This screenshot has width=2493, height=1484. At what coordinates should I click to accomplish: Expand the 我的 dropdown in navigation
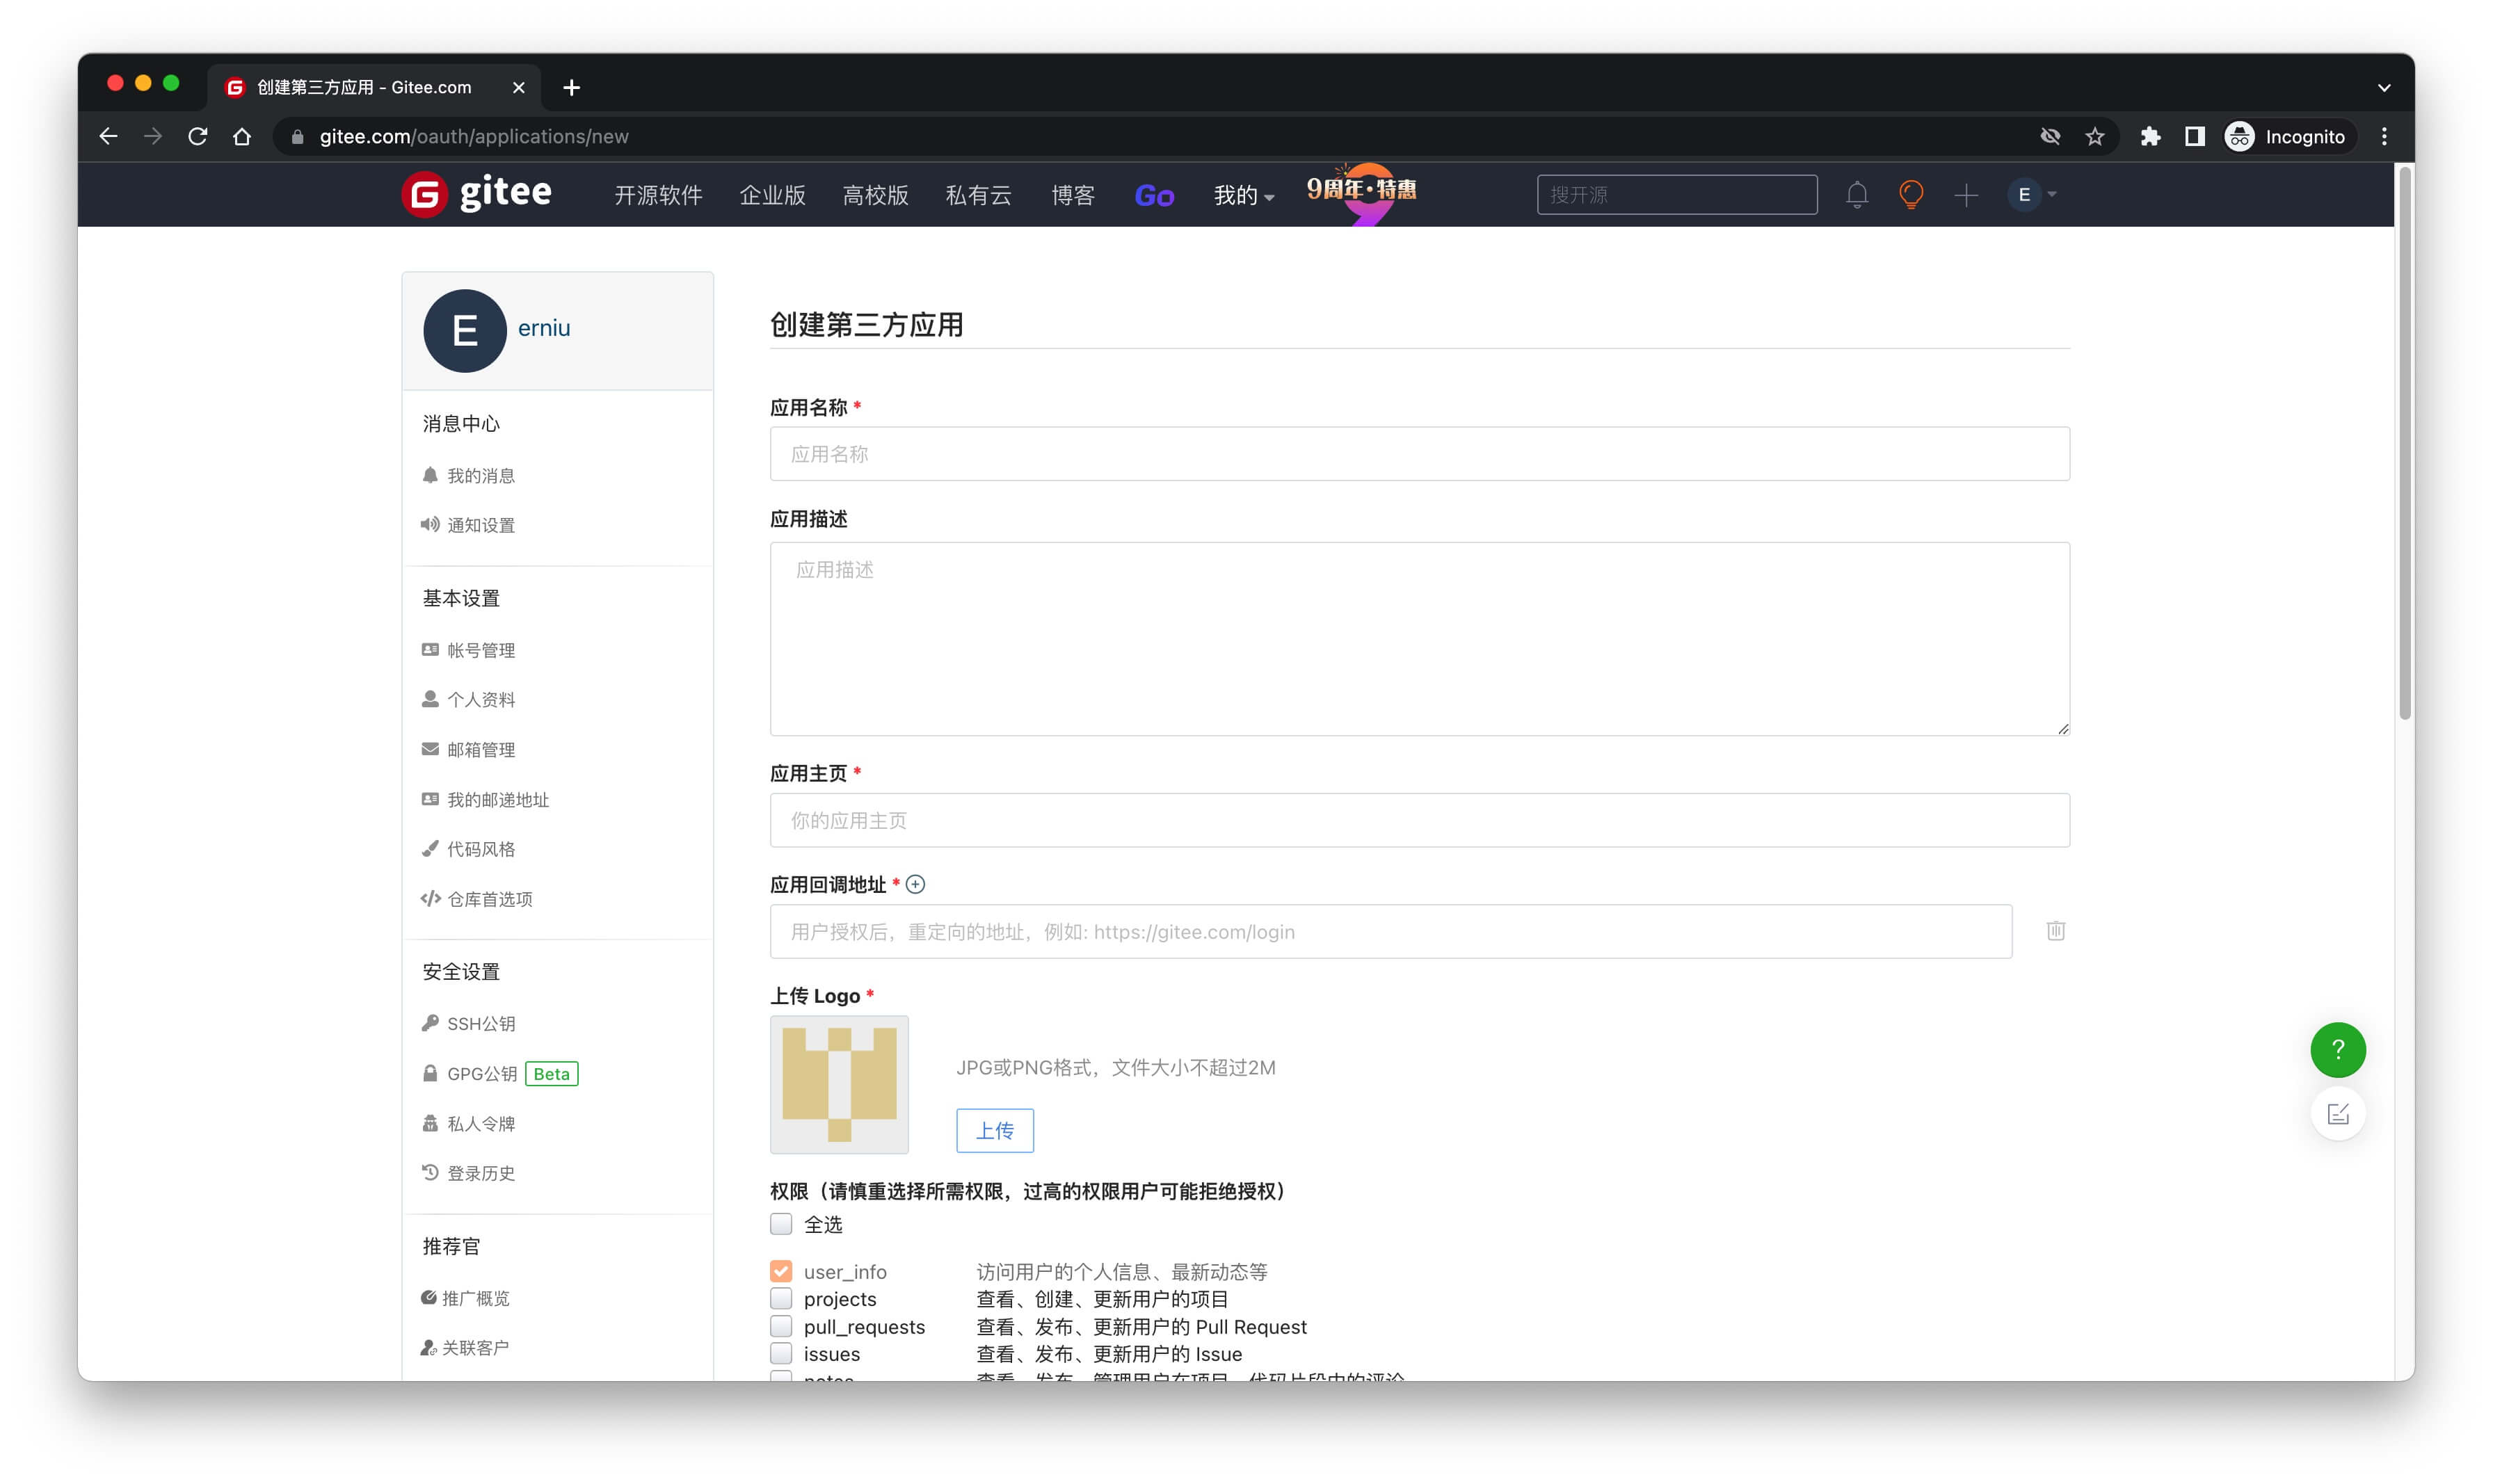[x=1243, y=195]
